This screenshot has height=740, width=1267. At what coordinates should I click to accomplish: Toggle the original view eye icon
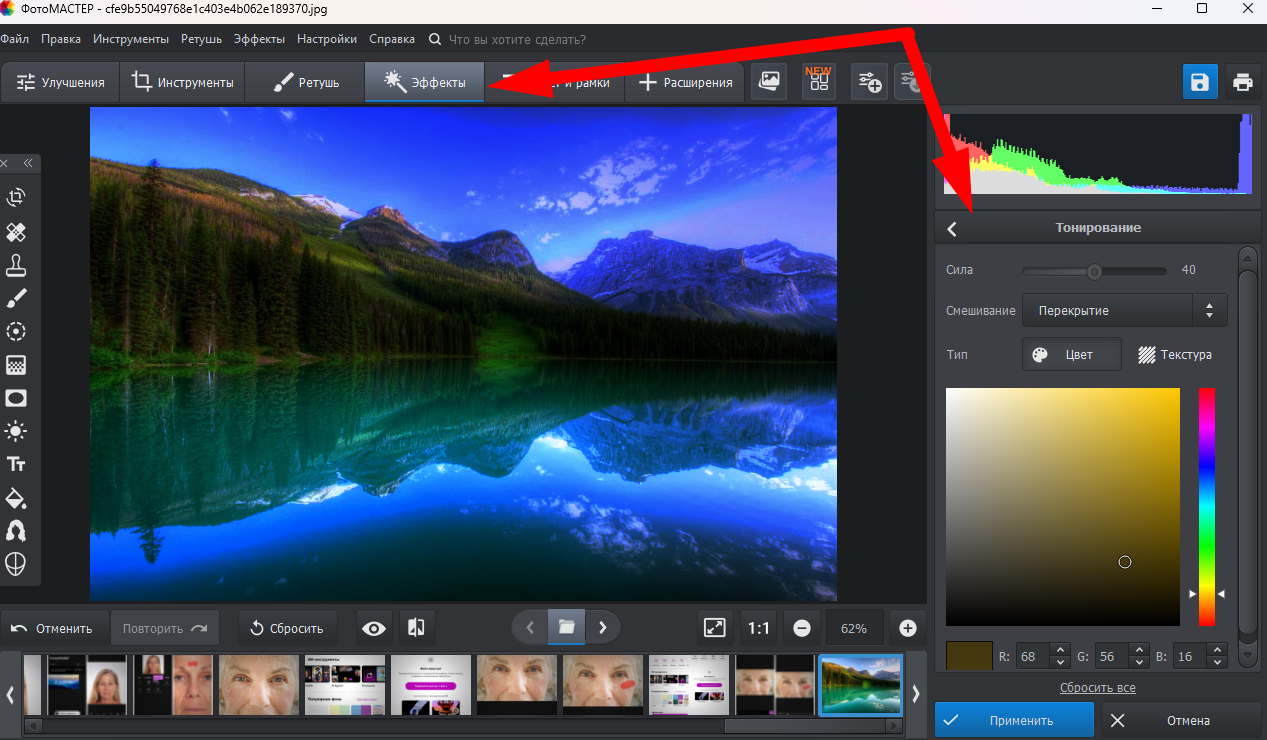click(x=375, y=628)
